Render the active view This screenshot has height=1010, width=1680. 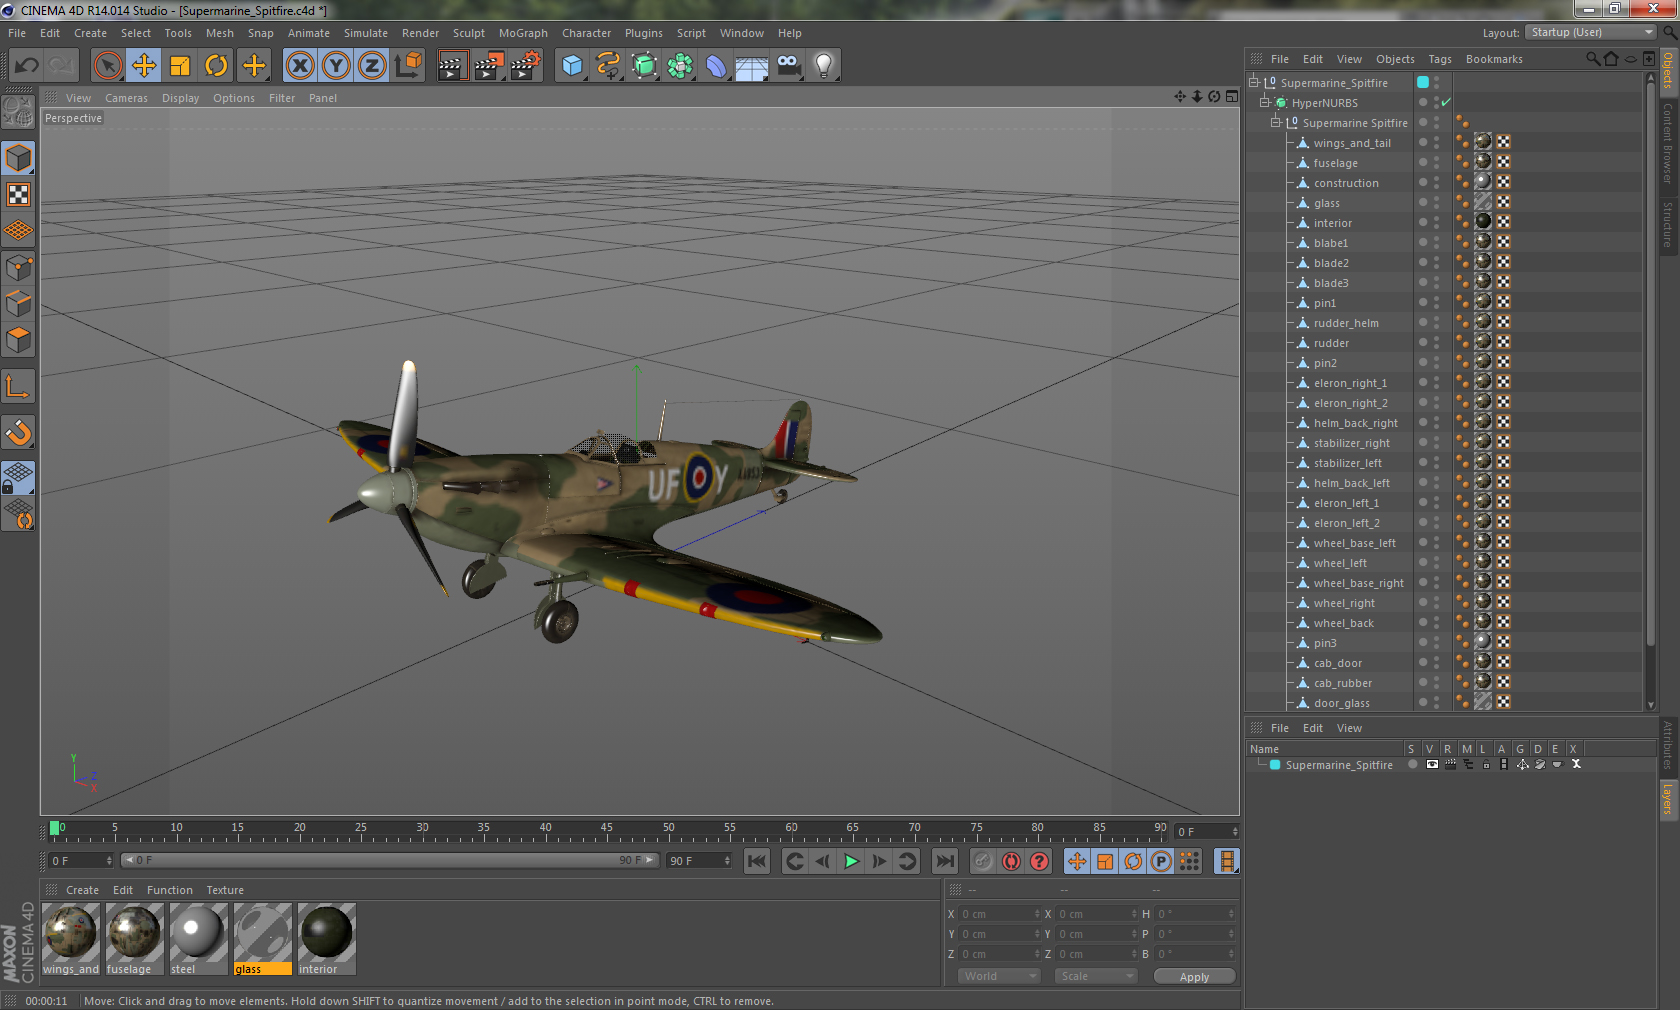coord(452,66)
